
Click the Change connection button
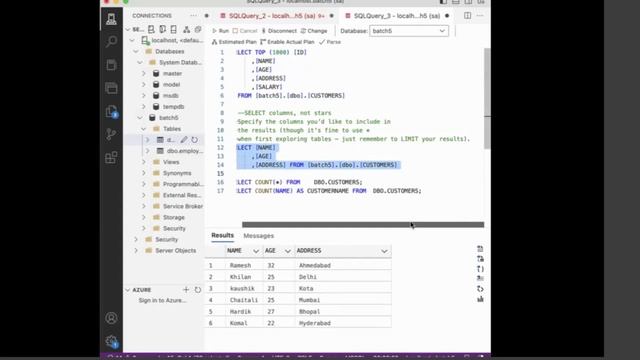(x=314, y=31)
